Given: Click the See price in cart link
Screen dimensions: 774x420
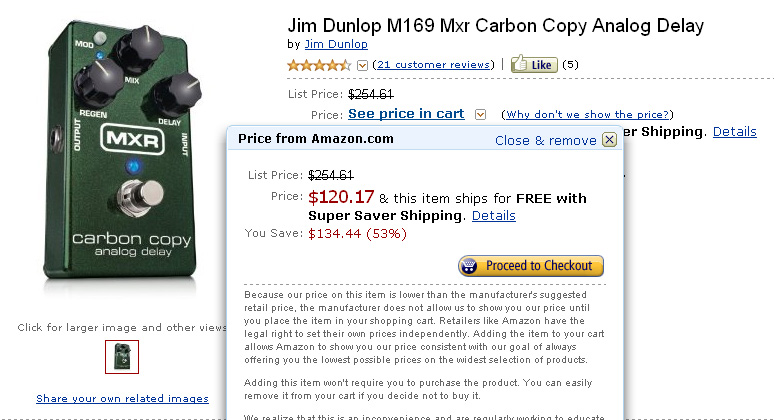Looking at the screenshot, I should pyautogui.click(x=406, y=114).
